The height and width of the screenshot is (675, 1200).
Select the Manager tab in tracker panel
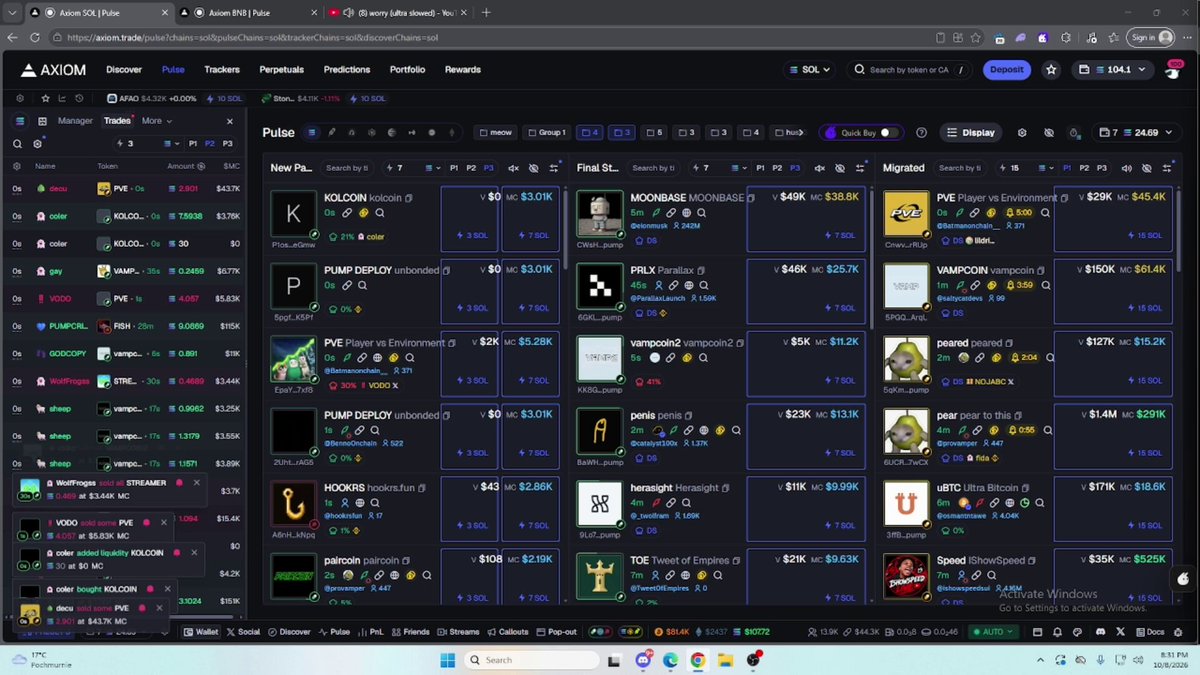(x=75, y=121)
